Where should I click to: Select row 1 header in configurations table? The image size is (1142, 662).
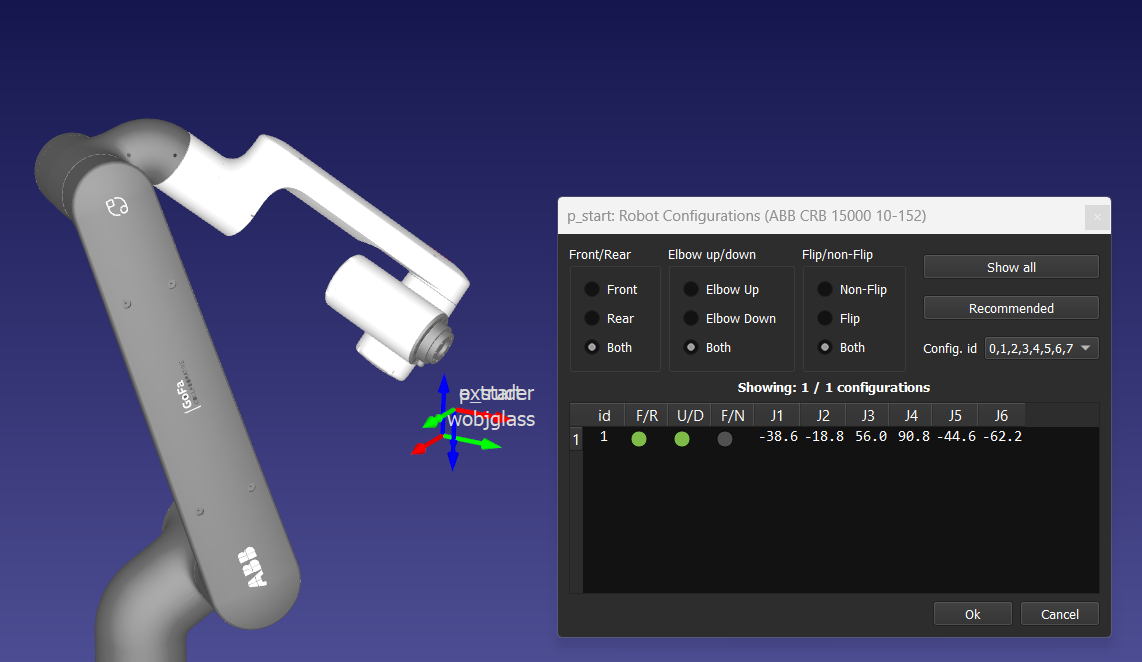point(575,439)
